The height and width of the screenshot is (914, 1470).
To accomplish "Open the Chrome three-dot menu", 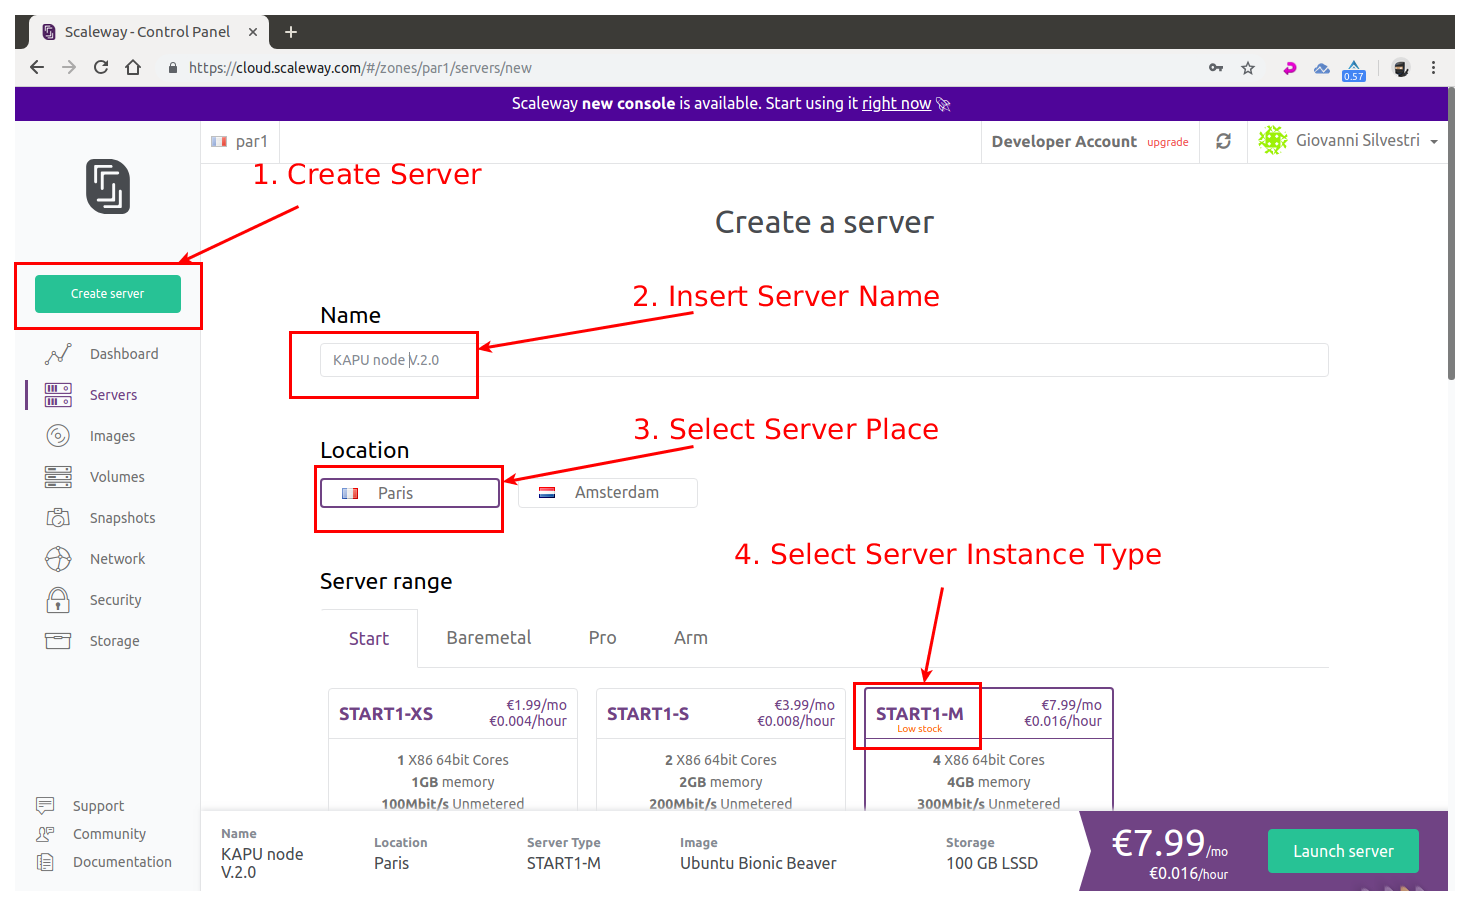I will [1433, 68].
